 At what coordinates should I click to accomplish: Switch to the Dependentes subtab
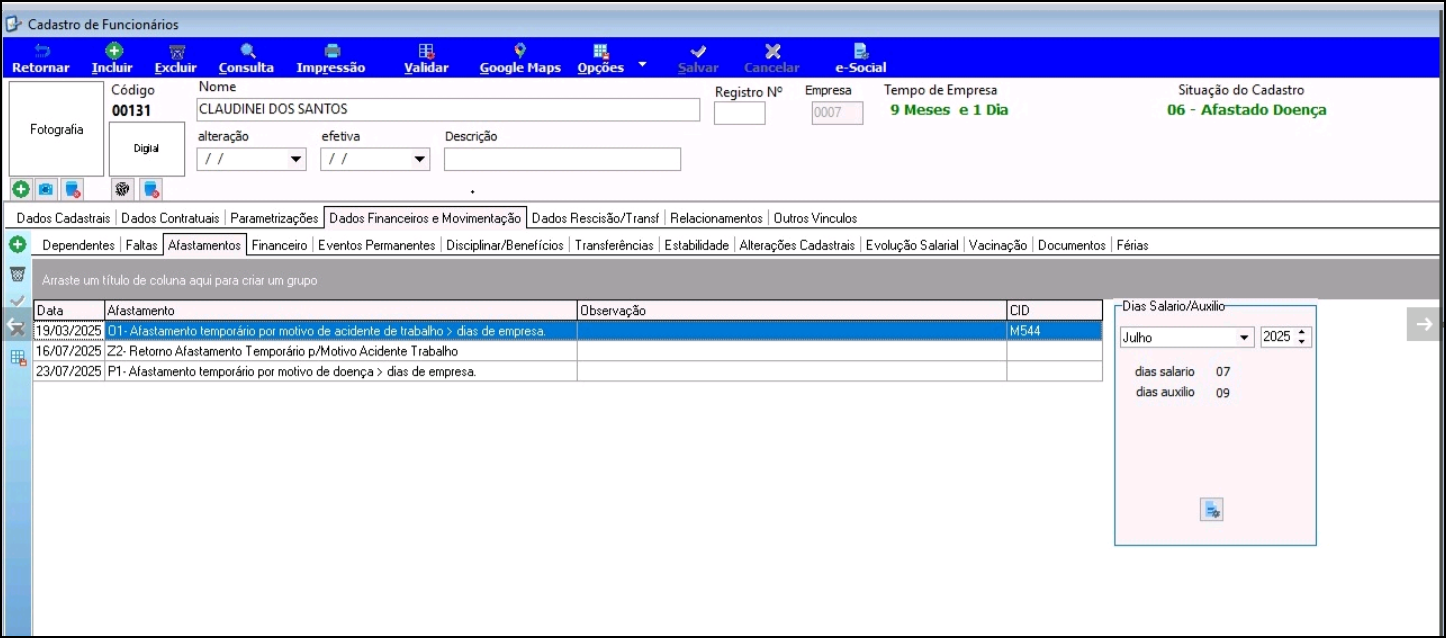coord(79,245)
